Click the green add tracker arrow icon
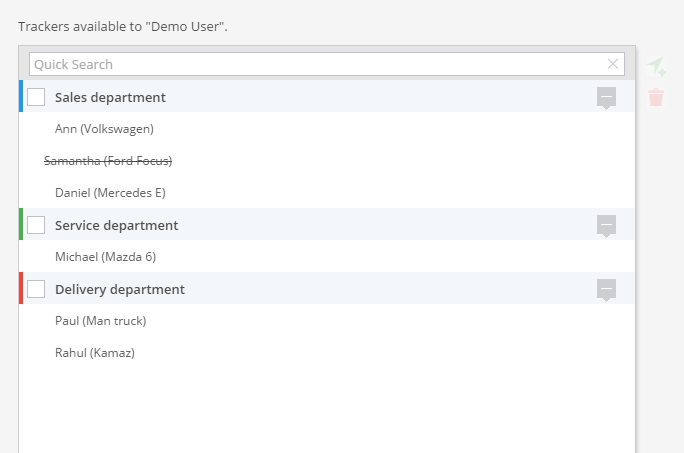Screen dimensions: 684x453 (x=656, y=66)
